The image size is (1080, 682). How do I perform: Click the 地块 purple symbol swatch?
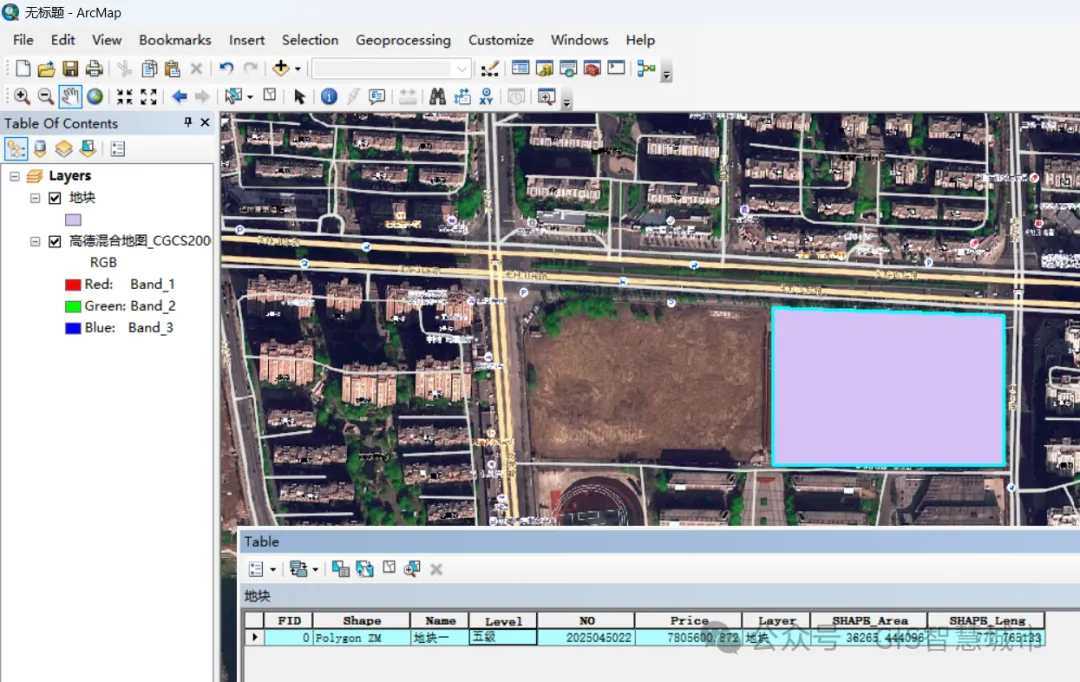(x=73, y=220)
